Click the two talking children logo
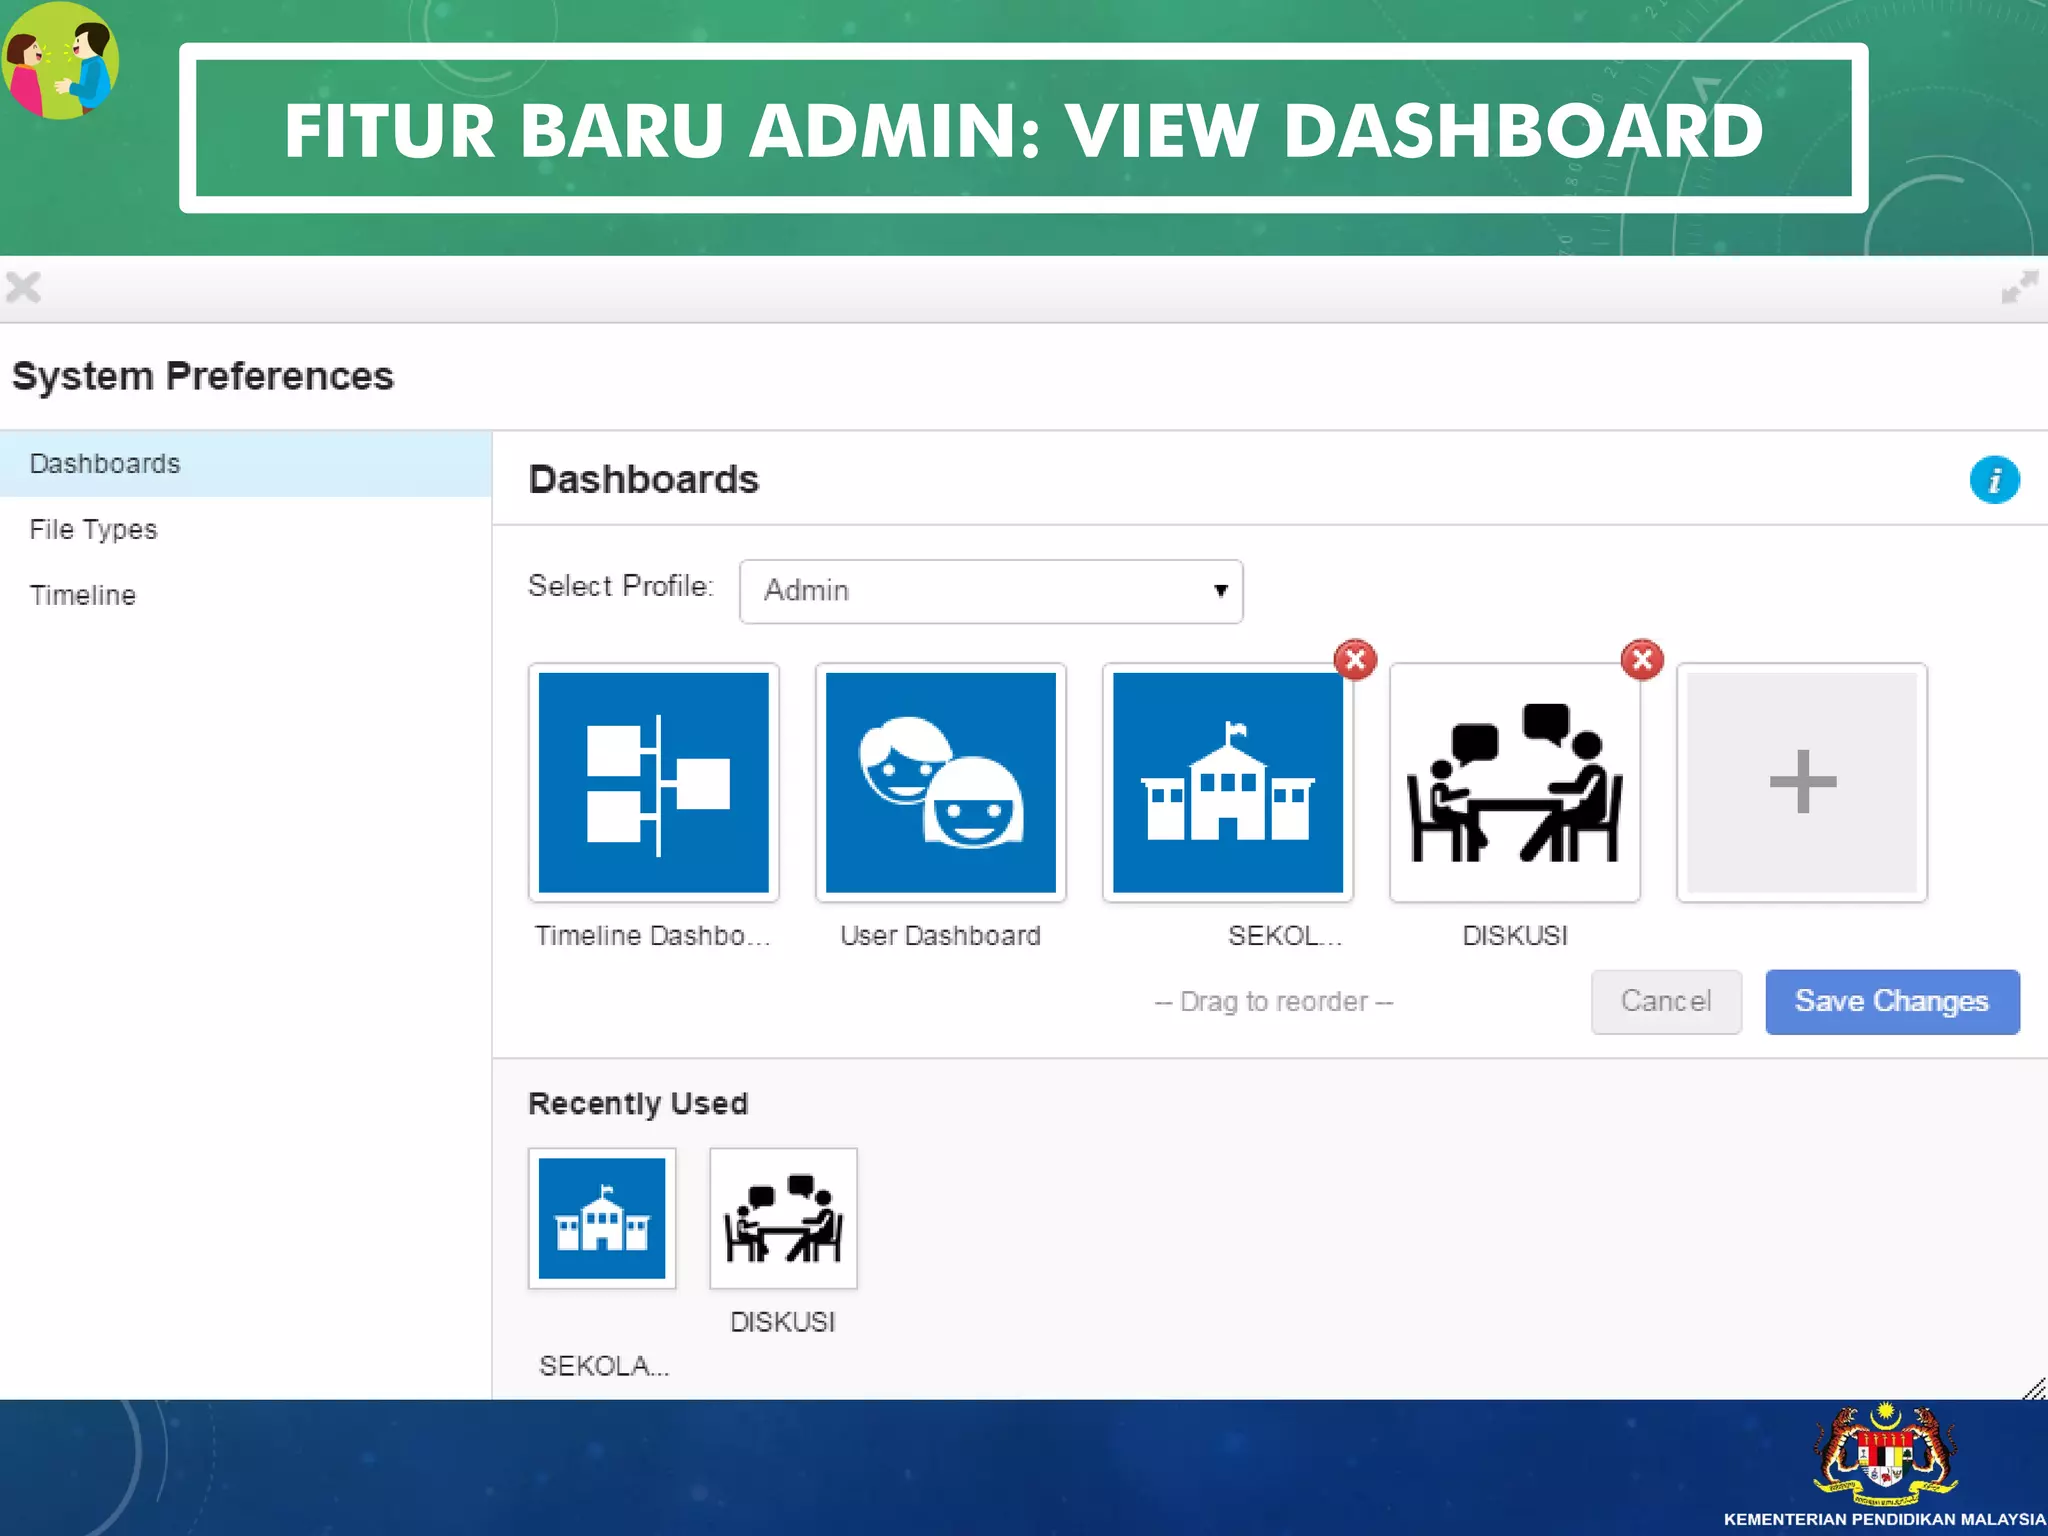 (x=60, y=60)
